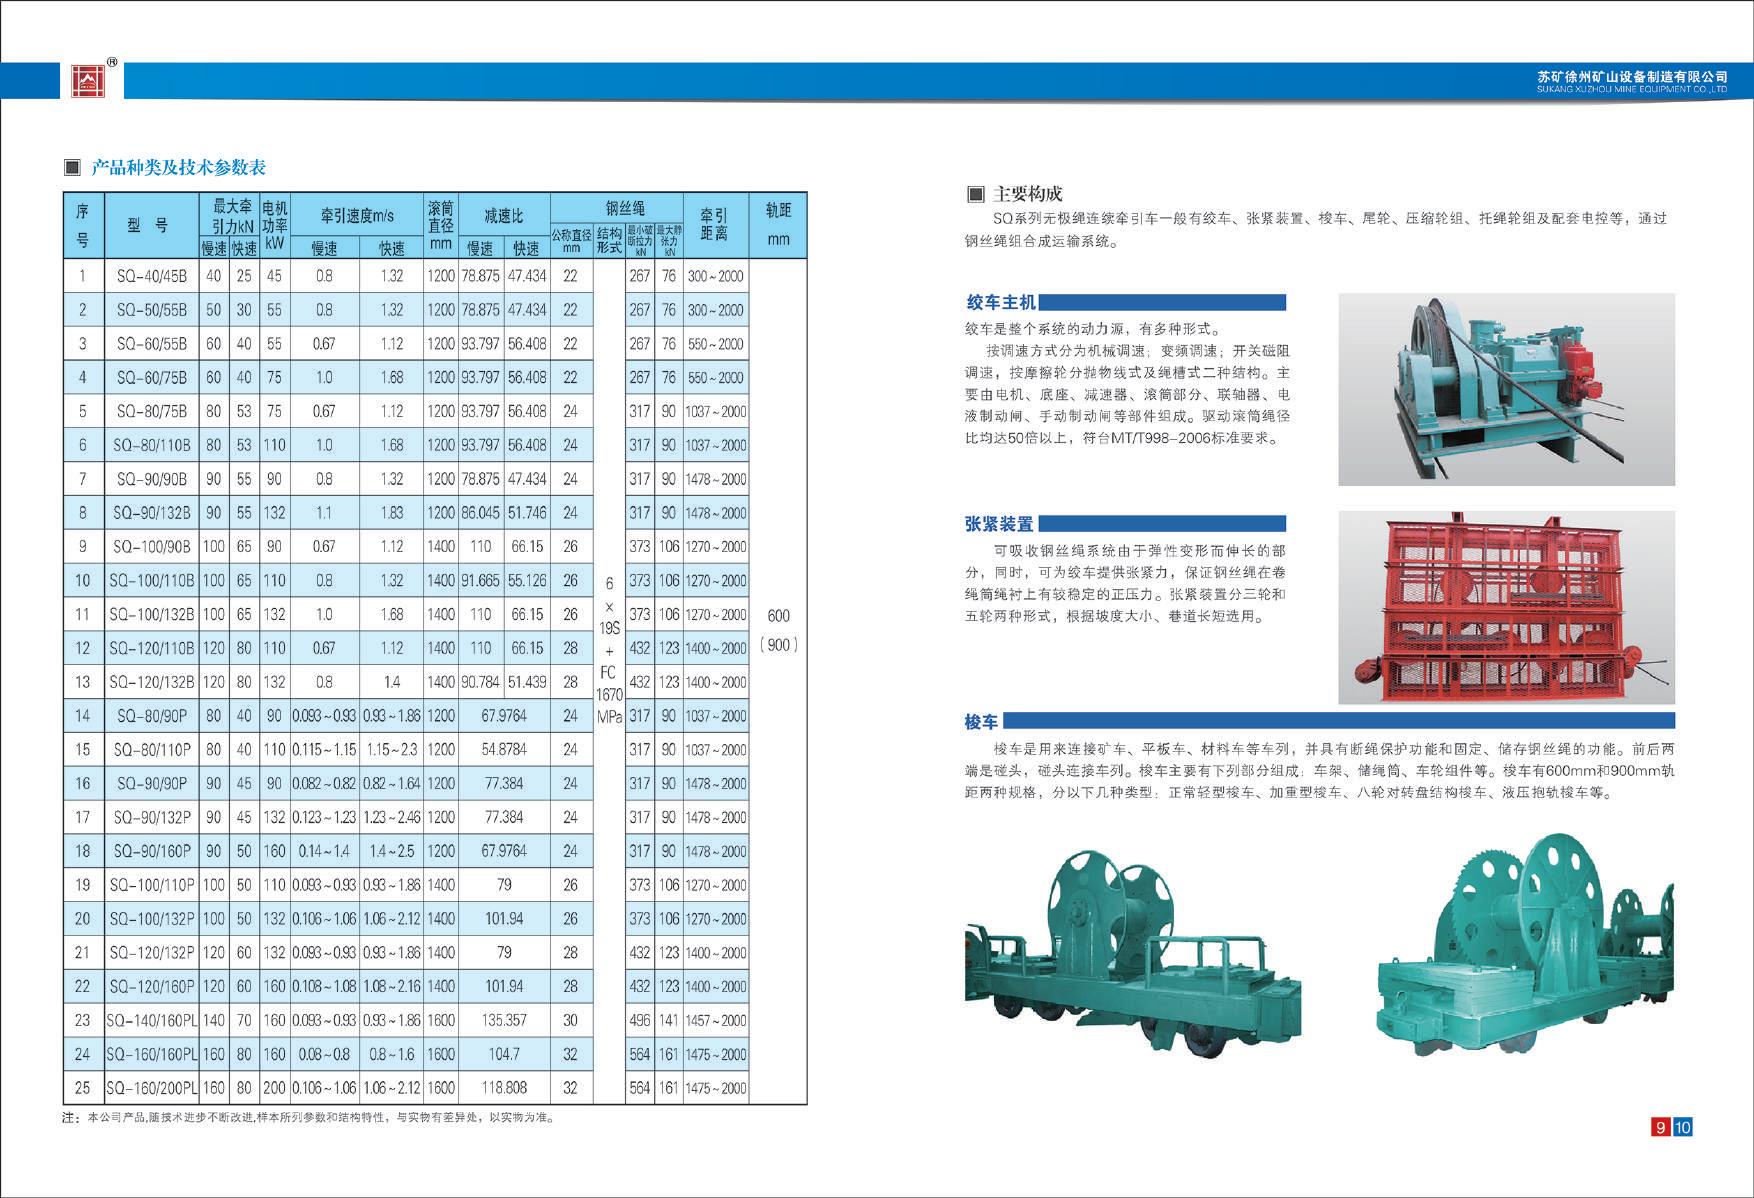Click the red page number 9

[1660, 1127]
